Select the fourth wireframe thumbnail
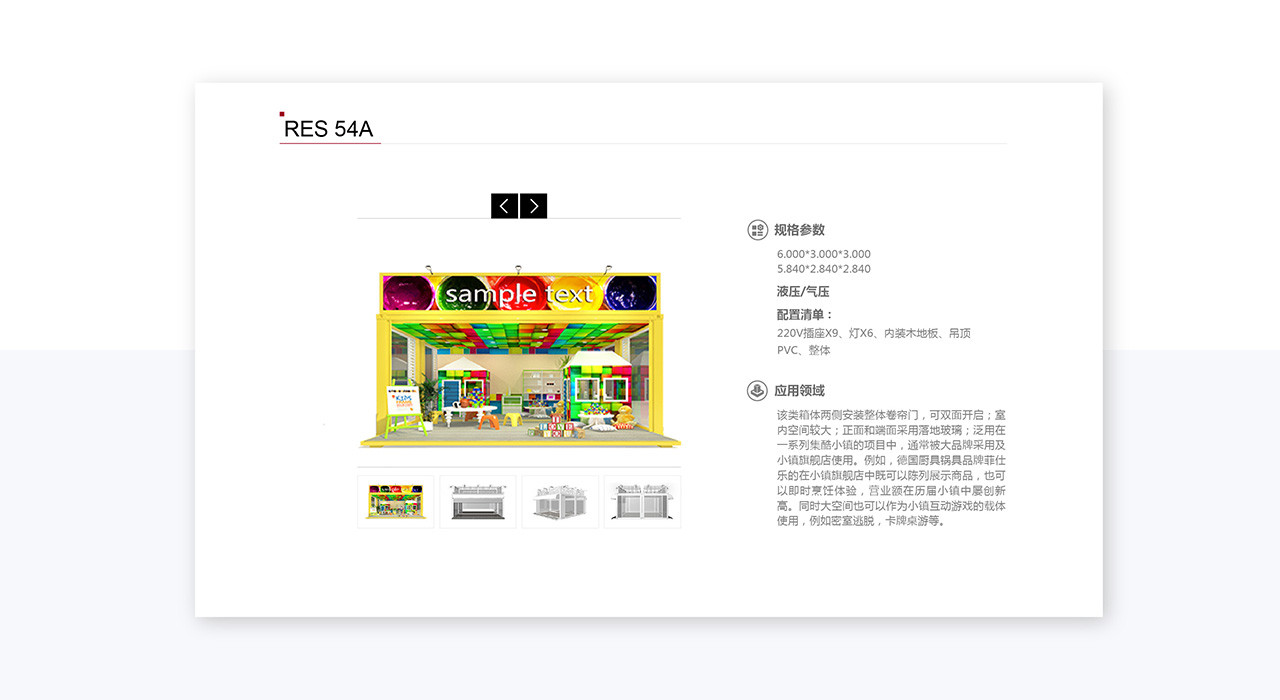Screen dimensions: 1280x700 coord(642,502)
